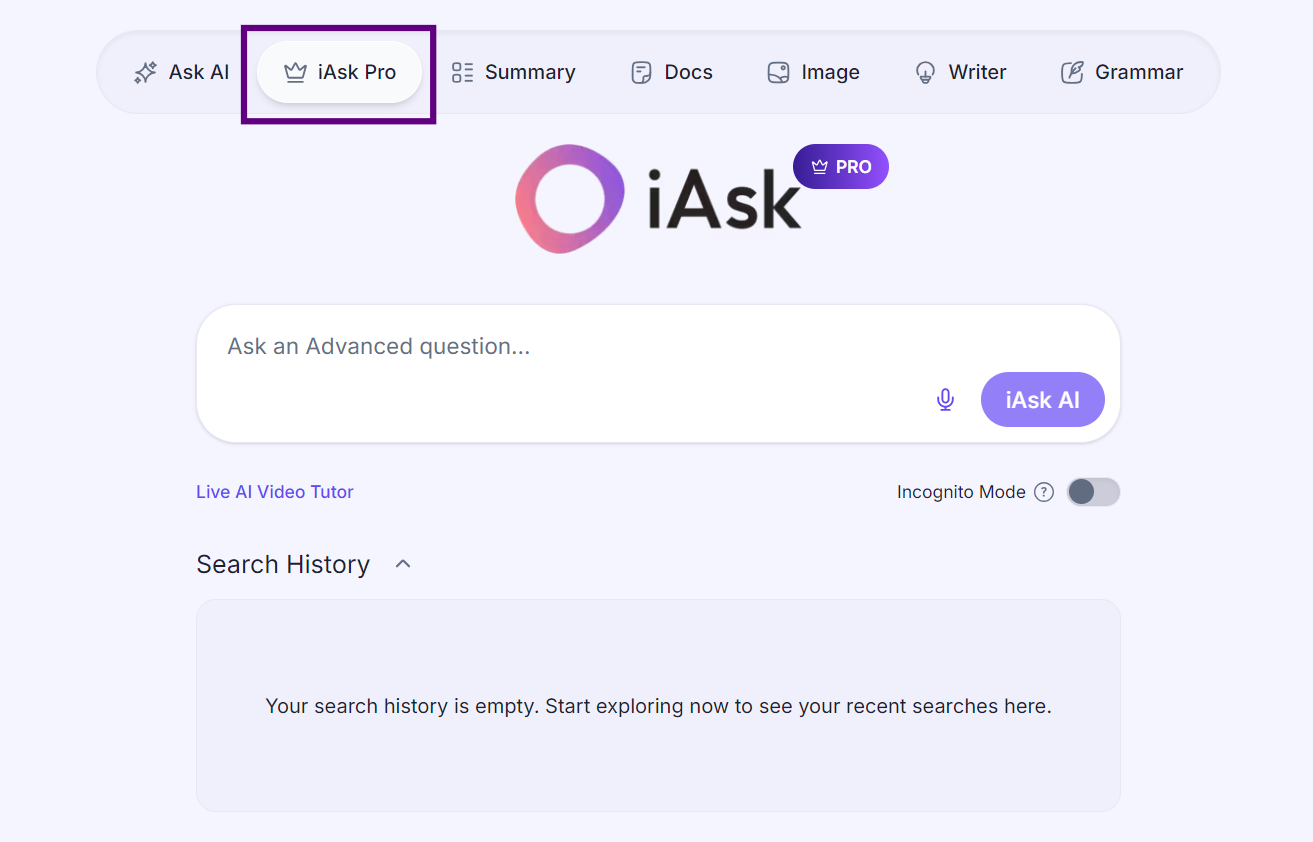Viewport: 1313px width, 842px height.
Task: Click the iAsk ring logo
Action: pyautogui.click(x=570, y=198)
